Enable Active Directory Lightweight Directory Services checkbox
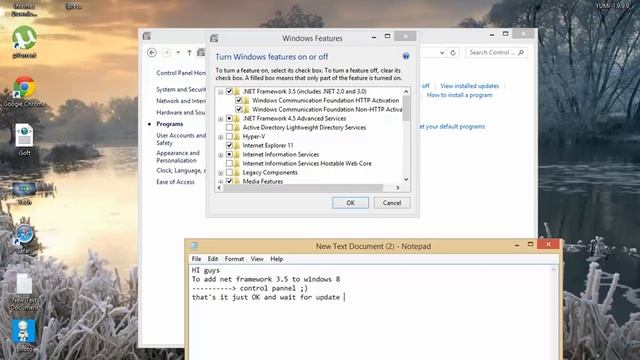 click(x=229, y=127)
